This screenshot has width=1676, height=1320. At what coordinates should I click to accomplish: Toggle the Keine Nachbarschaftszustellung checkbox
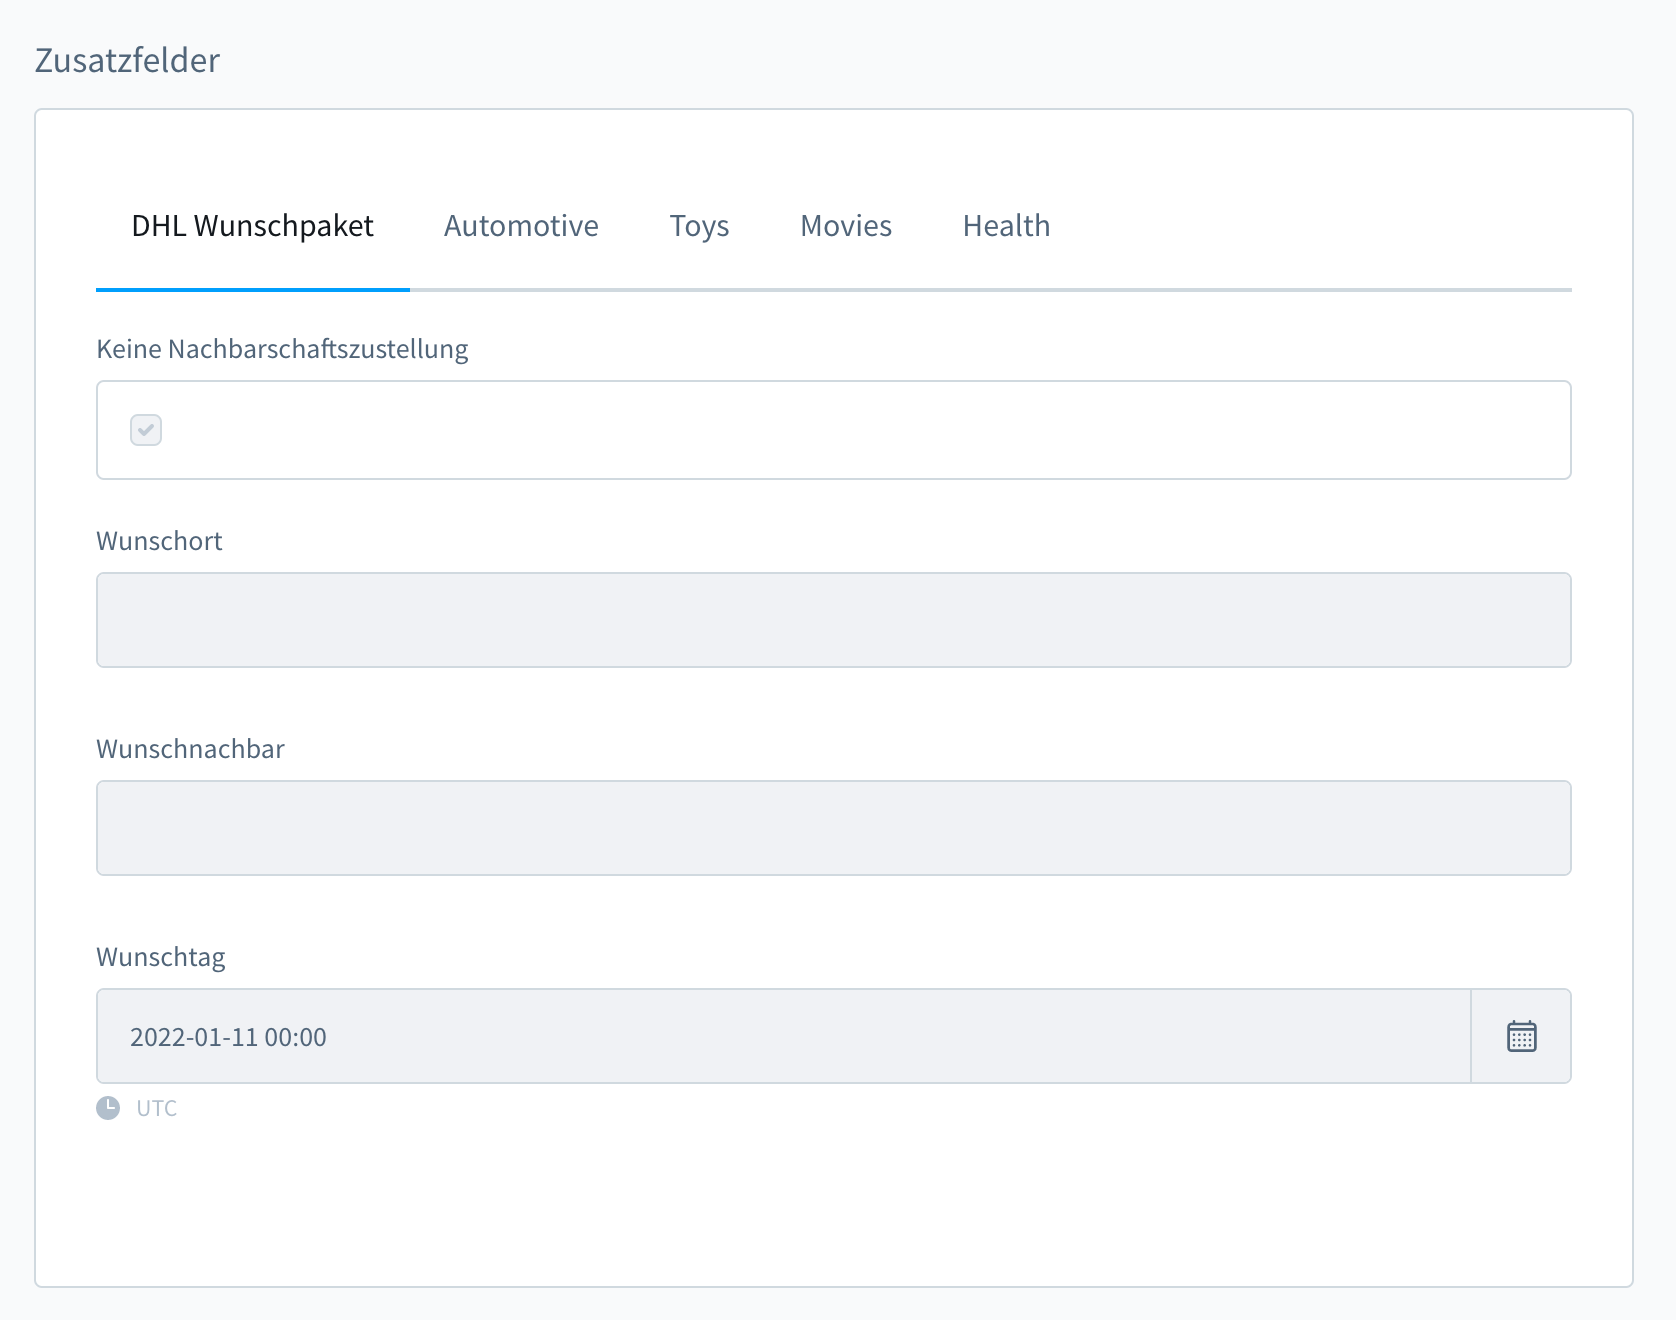tap(146, 430)
